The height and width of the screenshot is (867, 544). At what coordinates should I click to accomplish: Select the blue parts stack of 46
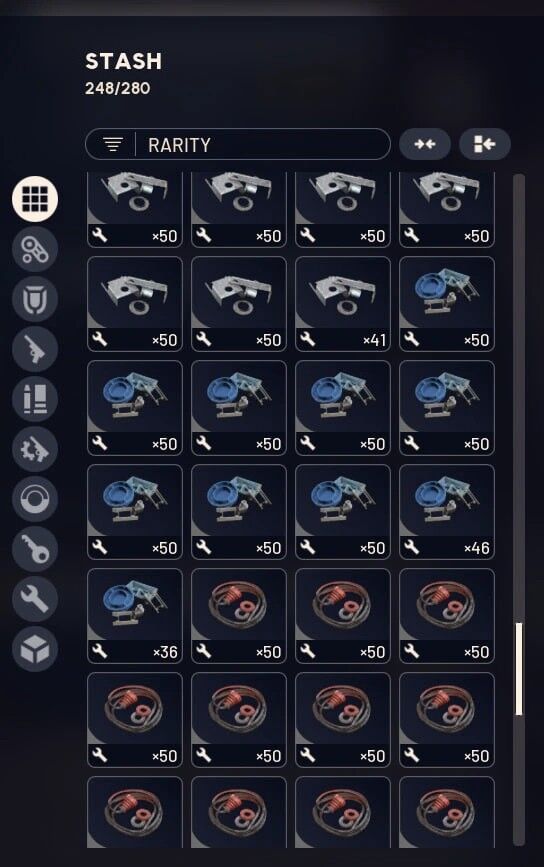[447, 512]
